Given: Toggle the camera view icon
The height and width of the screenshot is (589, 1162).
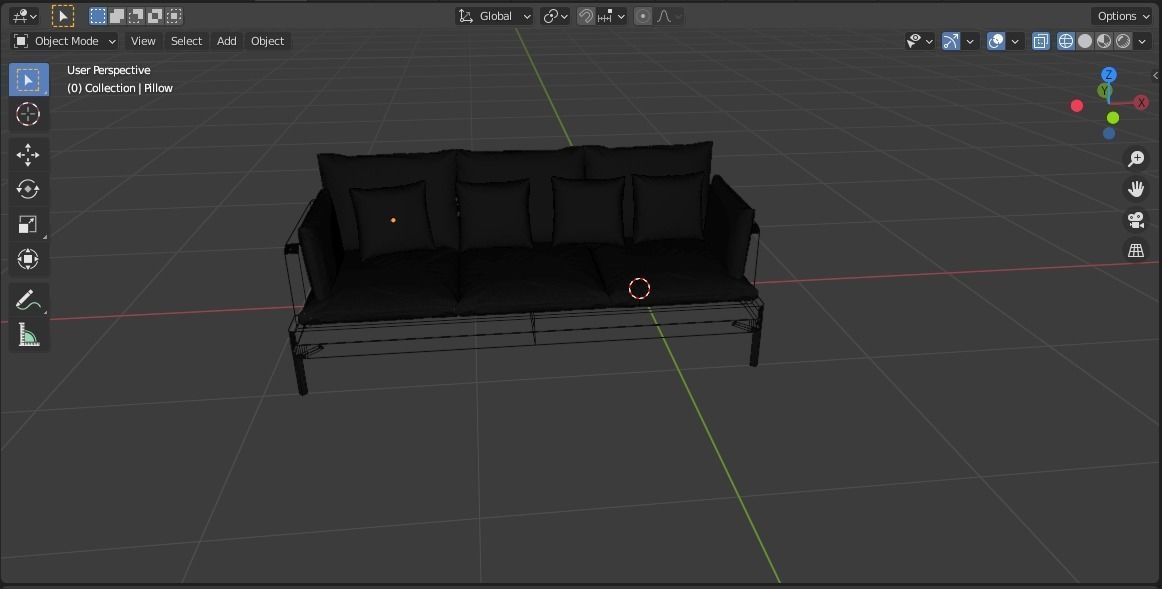Looking at the screenshot, I should (x=1135, y=219).
